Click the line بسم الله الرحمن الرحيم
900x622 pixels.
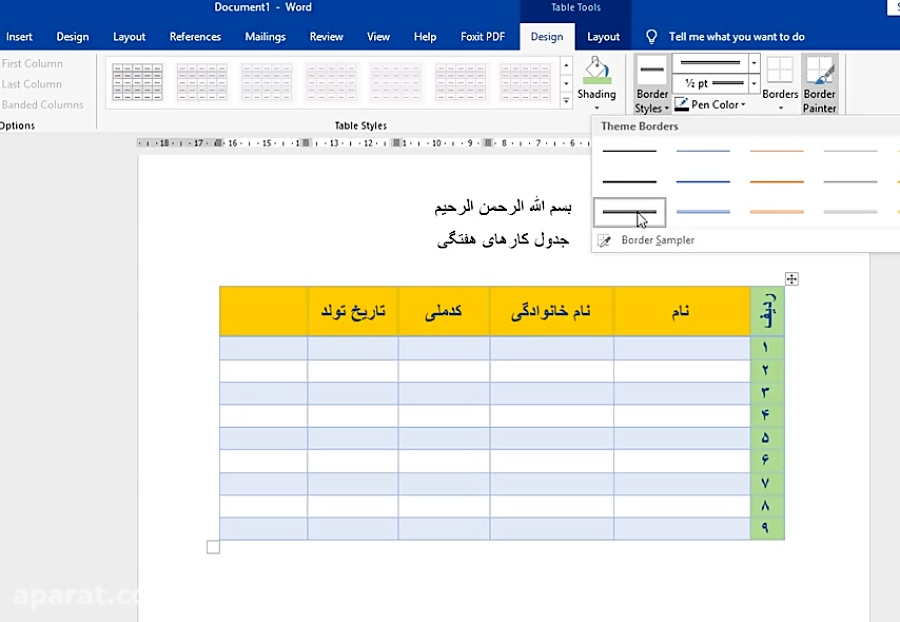[x=503, y=207]
